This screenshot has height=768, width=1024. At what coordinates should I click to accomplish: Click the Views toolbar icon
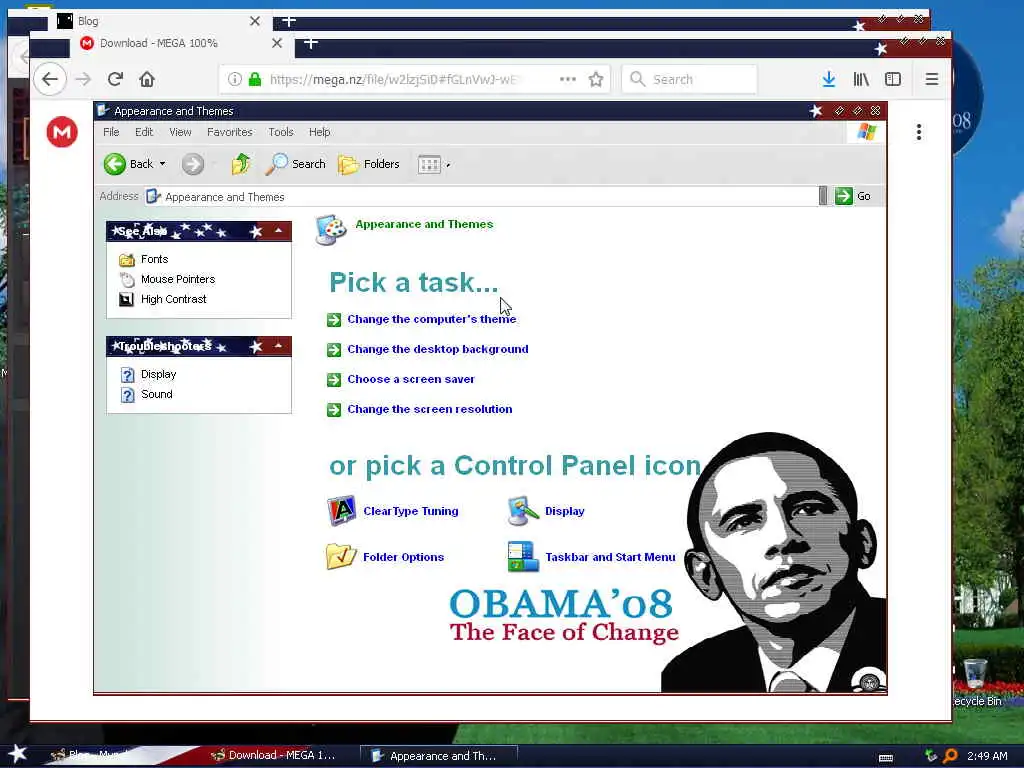[429, 165]
